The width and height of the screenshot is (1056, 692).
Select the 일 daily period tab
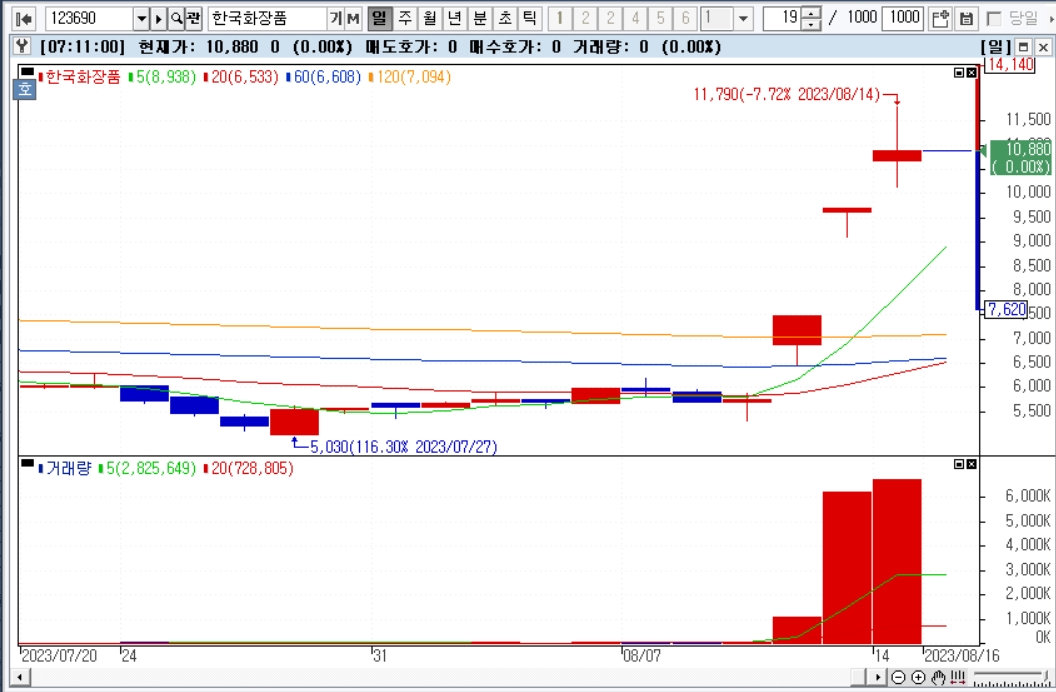(380, 19)
